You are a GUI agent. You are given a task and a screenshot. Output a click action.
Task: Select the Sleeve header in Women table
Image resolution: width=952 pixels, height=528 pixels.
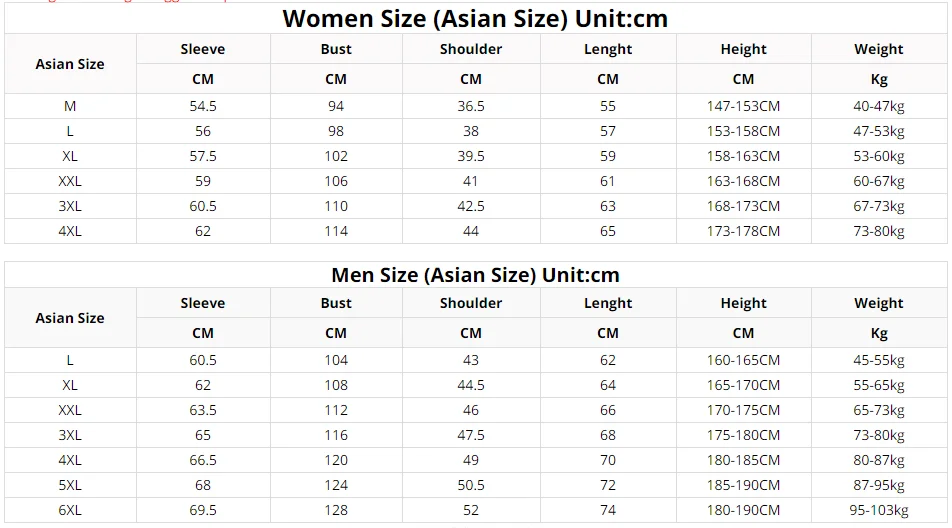pos(203,49)
